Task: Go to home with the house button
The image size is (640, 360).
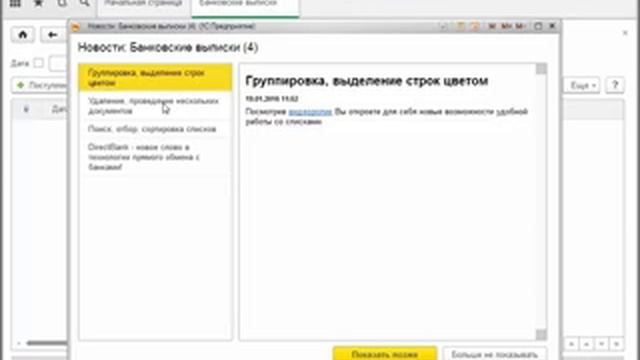Action: coord(23,35)
